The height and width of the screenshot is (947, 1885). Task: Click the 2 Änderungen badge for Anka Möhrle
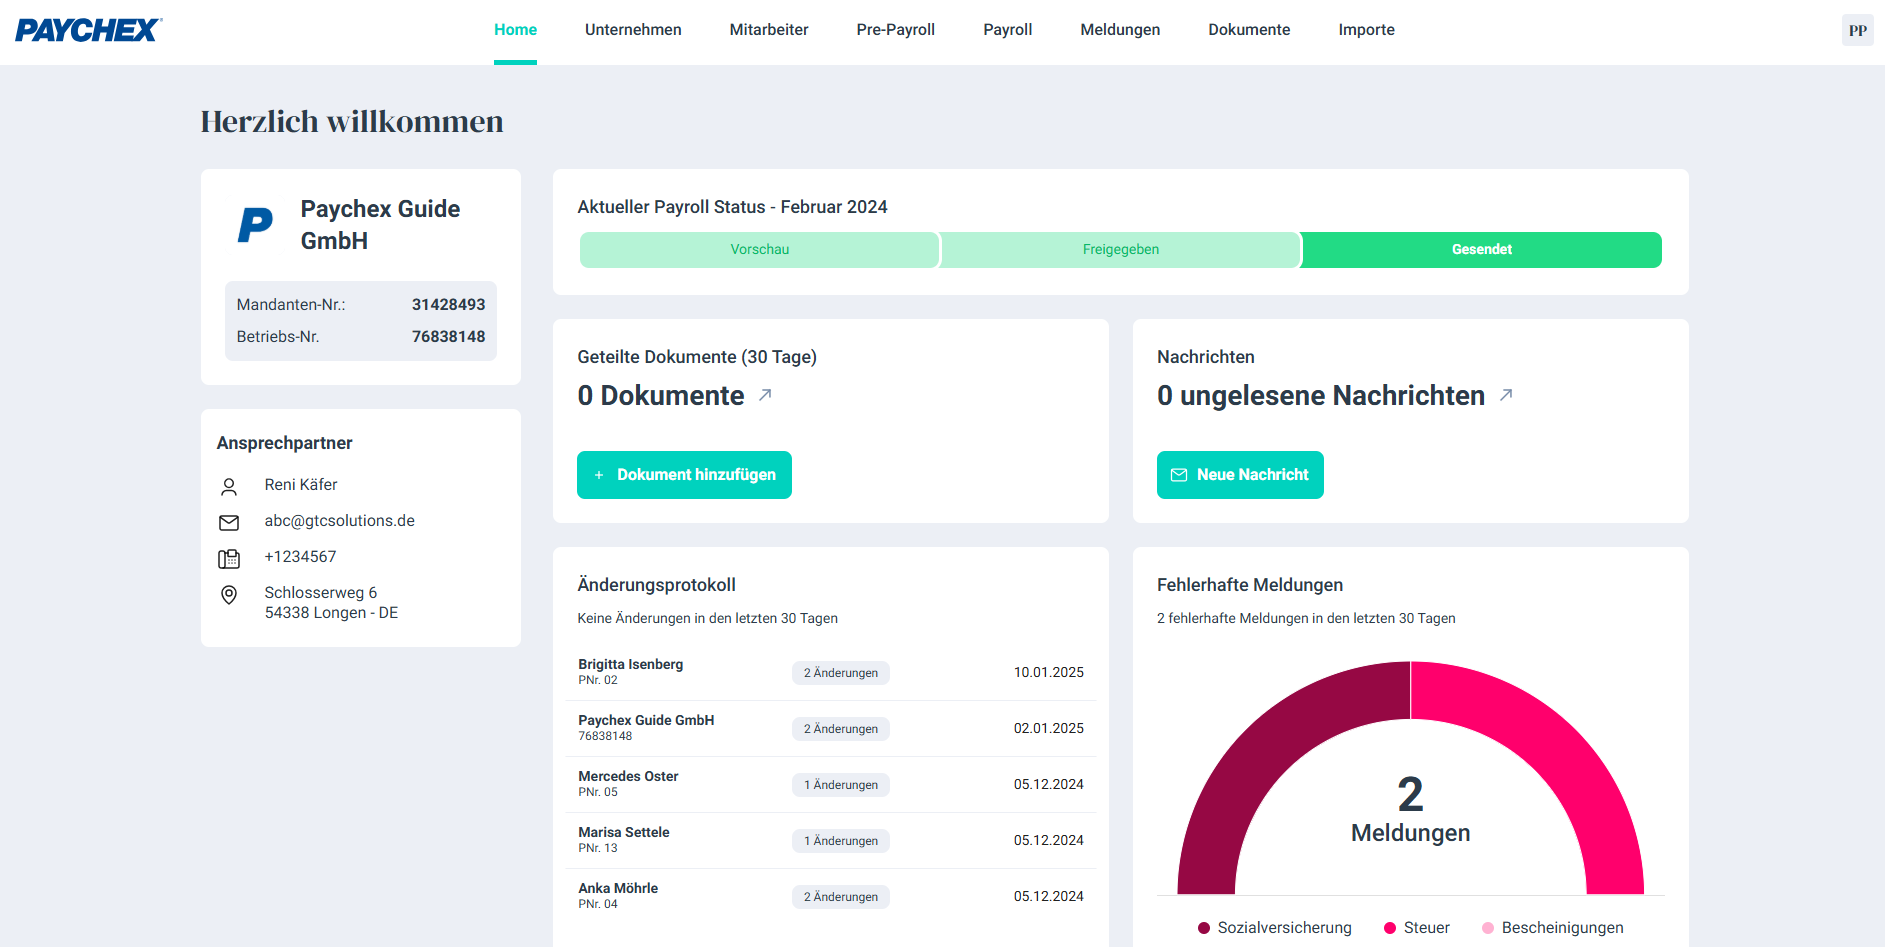point(841,897)
